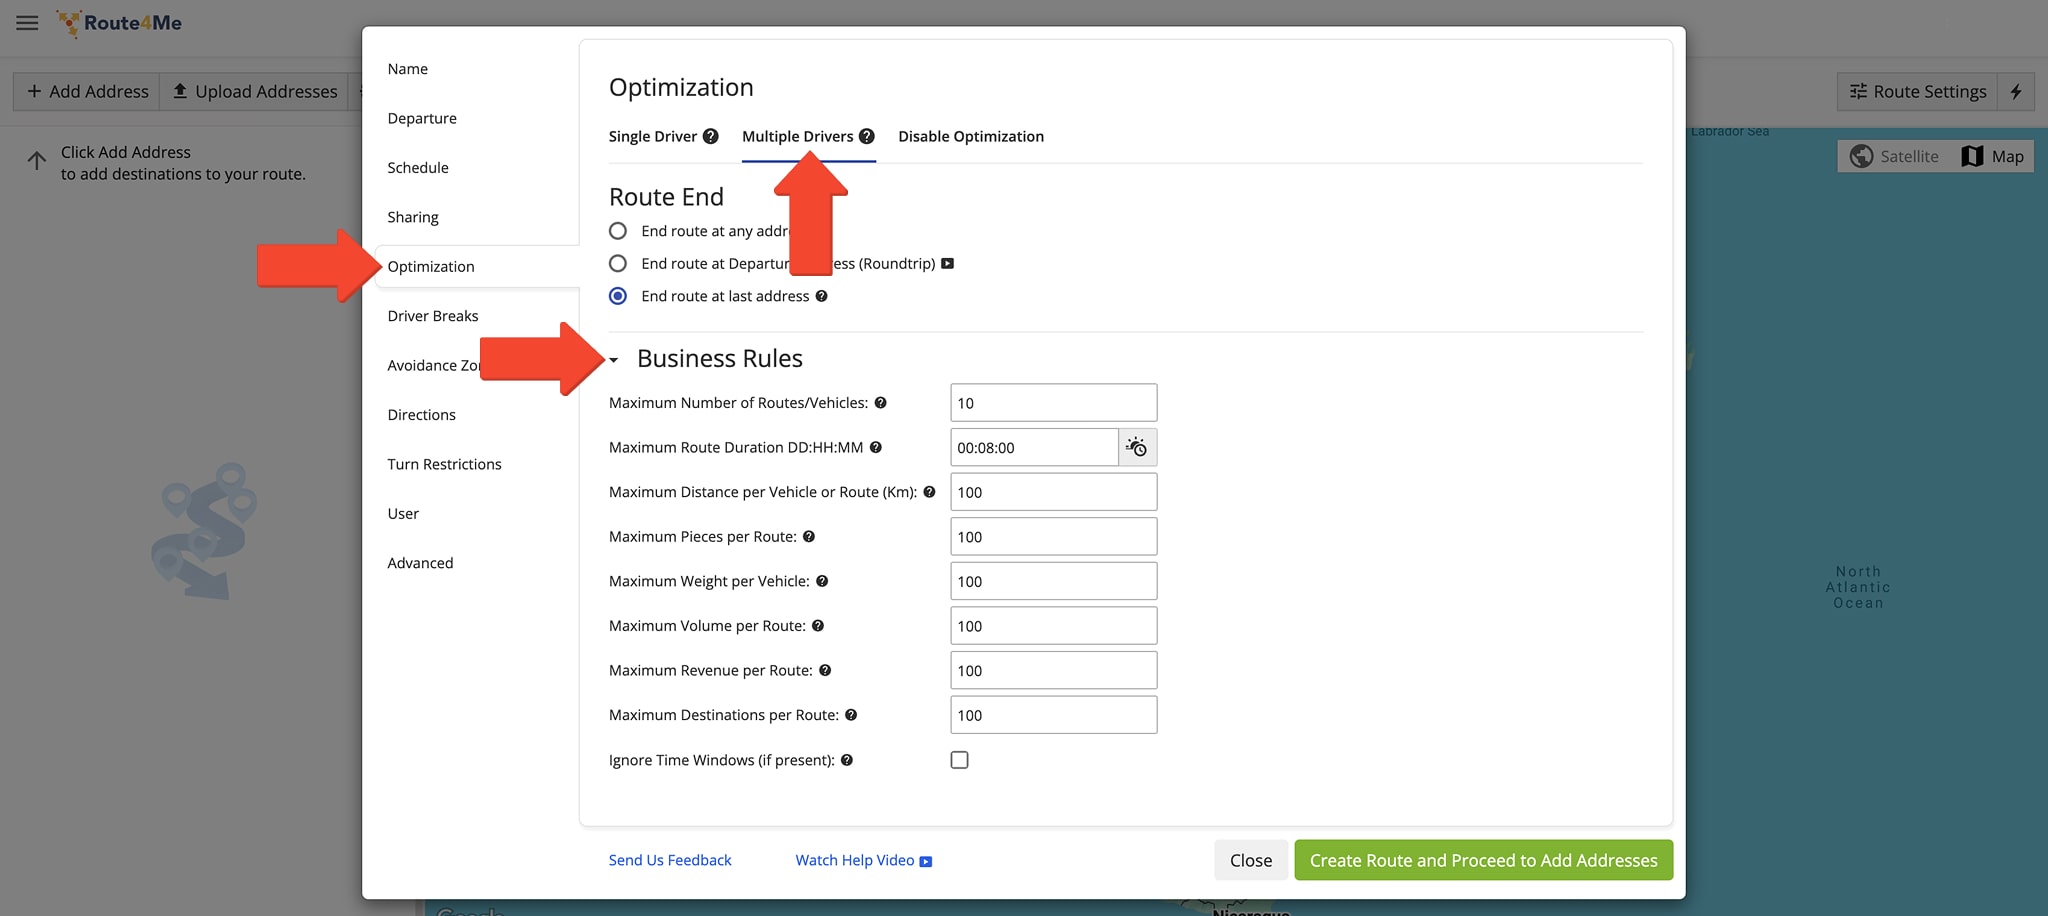Collapse the Business Rules section
This screenshot has height=916, width=2048.
(614, 359)
